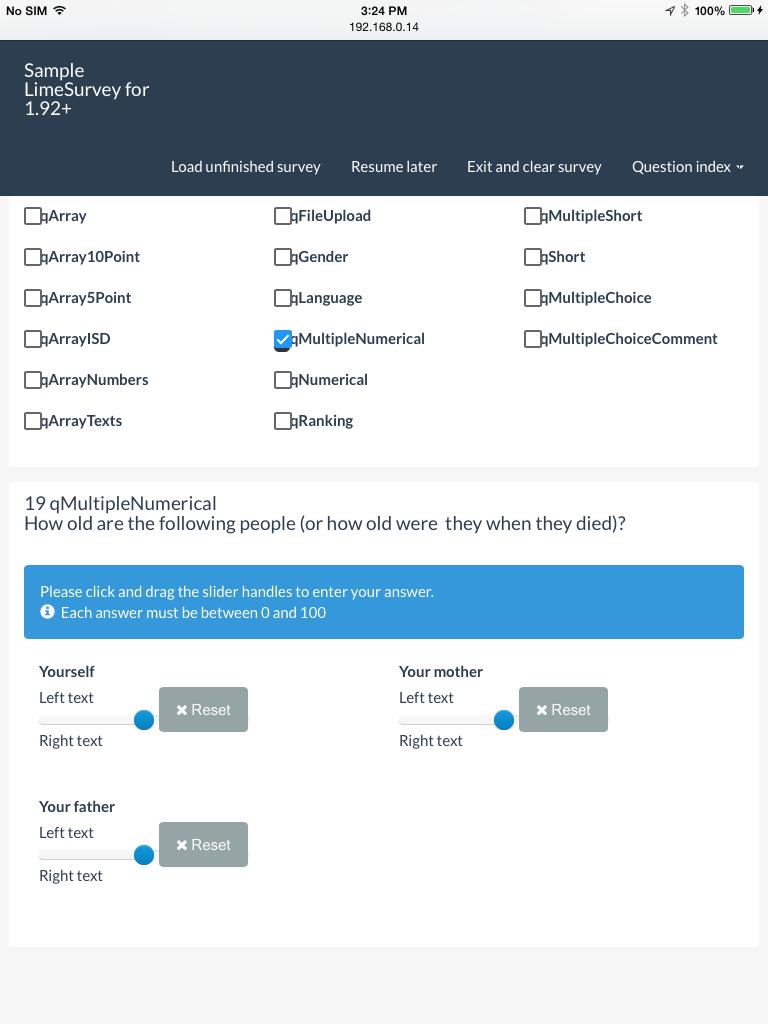The image size is (768, 1024).
Task: Tap the Bluetooth icon in the status bar
Action: (x=684, y=10)
